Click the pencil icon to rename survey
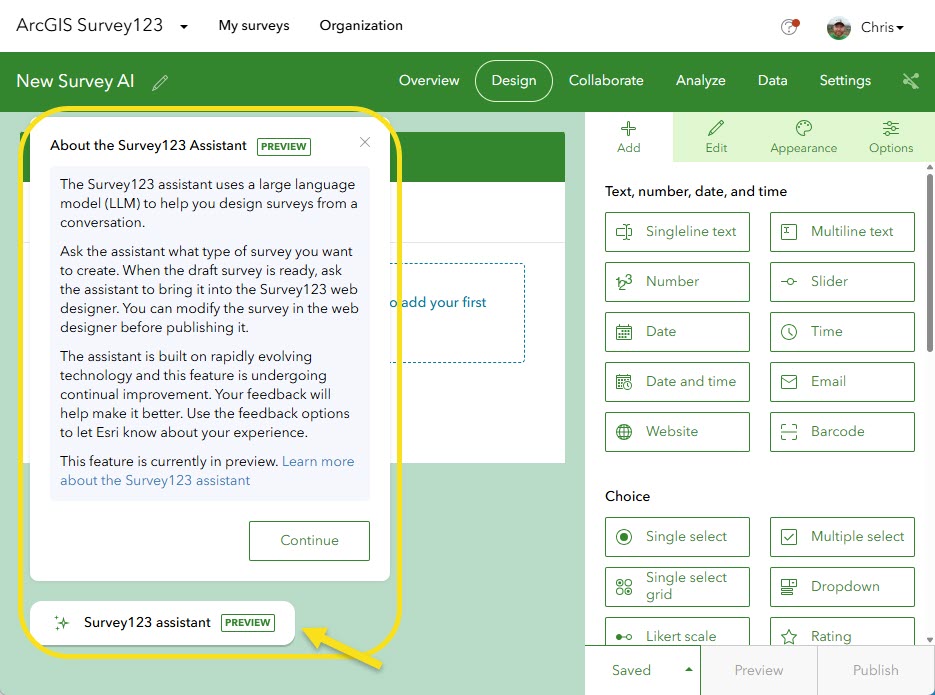Screen dimensions: 935x695 pyautogui.click(x=160, y=82)
